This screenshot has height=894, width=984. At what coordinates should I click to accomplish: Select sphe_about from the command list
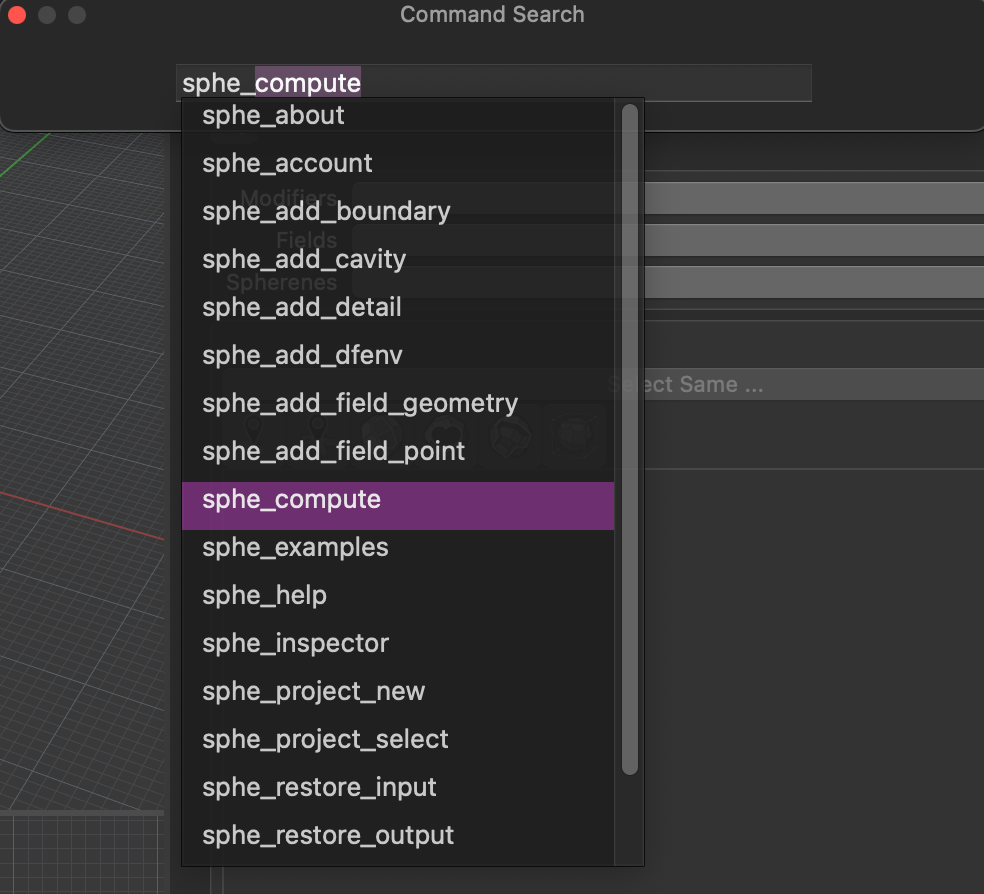coord(273,116)
